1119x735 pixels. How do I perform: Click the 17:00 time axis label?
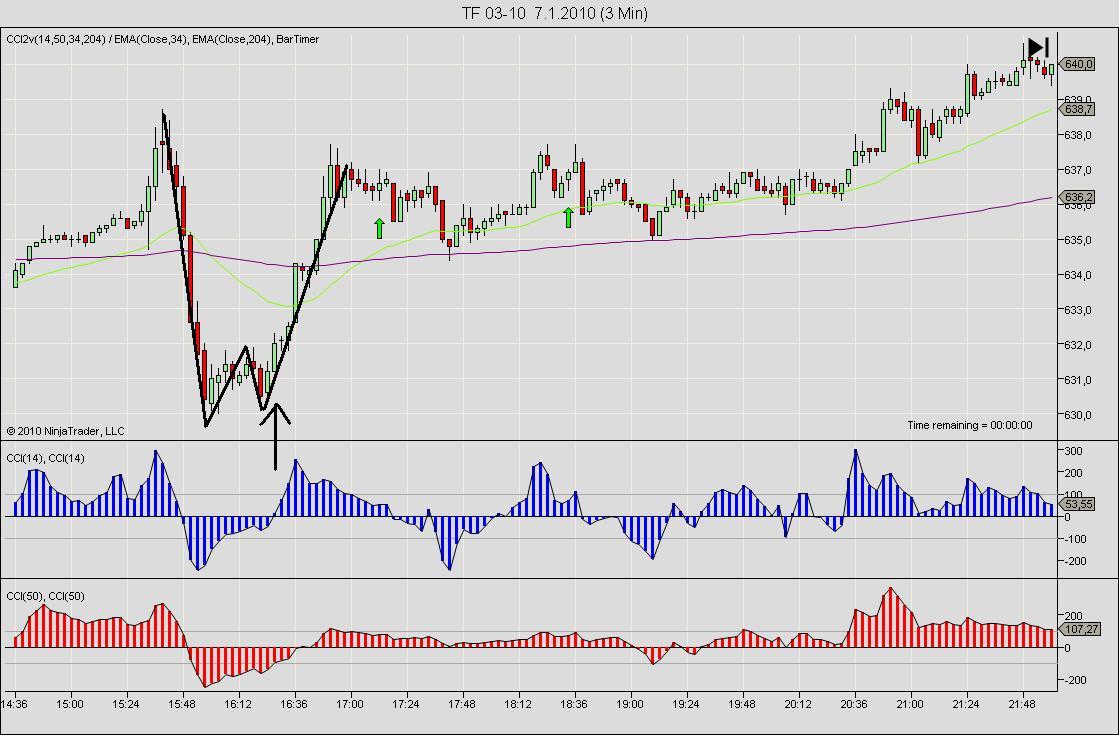point(350,704)
